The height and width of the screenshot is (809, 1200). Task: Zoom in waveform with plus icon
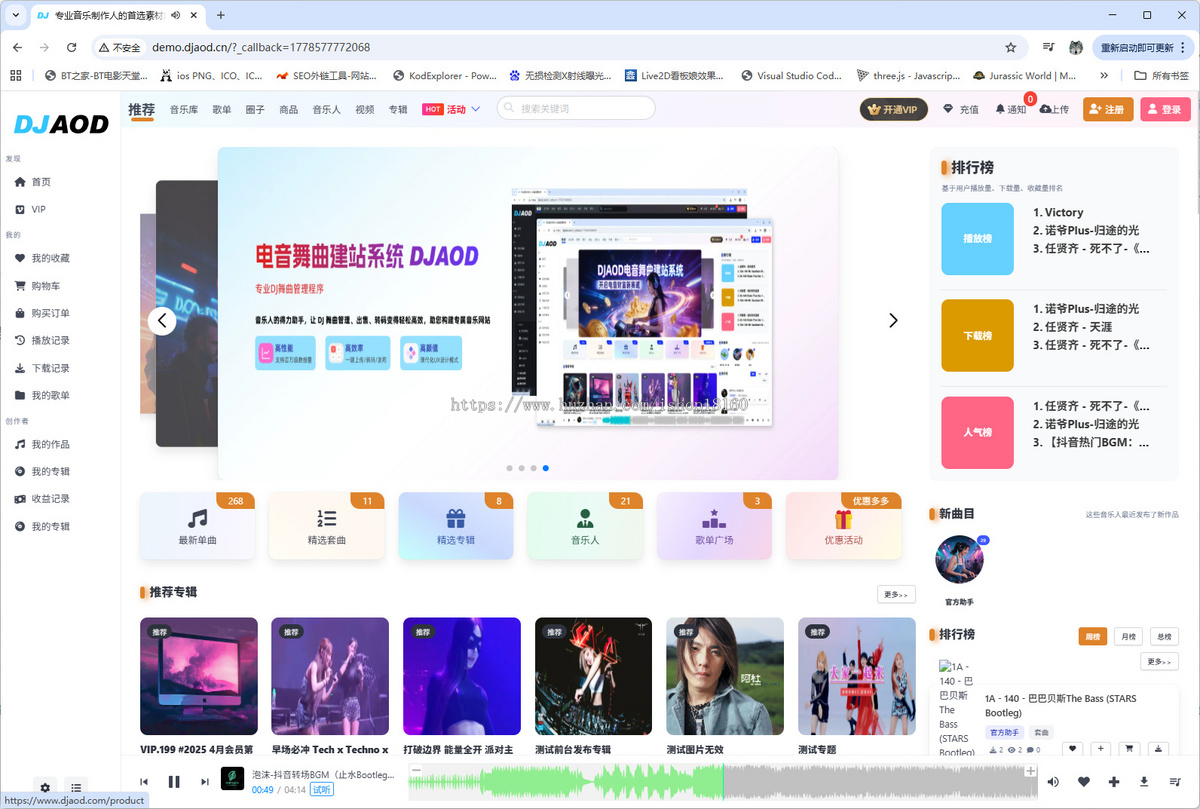1031,770
